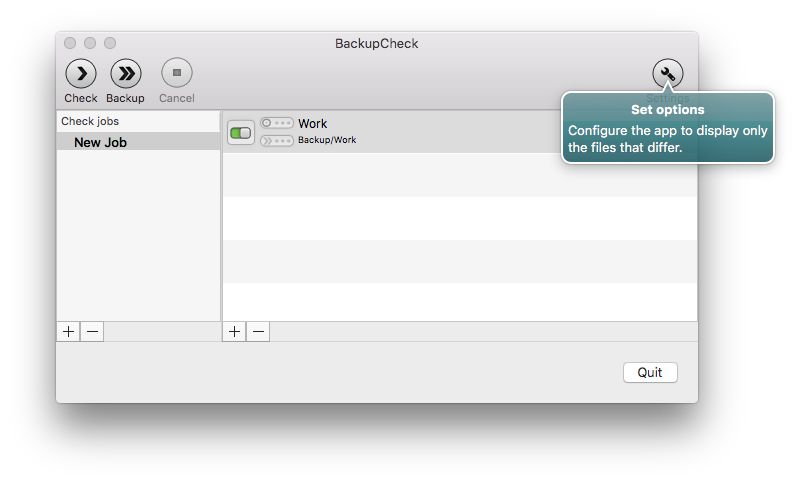Image resolution: width=793 pixels, height=483 pixels.
Task: Zoom the BackupCheck window
Action: pos(110,43)
